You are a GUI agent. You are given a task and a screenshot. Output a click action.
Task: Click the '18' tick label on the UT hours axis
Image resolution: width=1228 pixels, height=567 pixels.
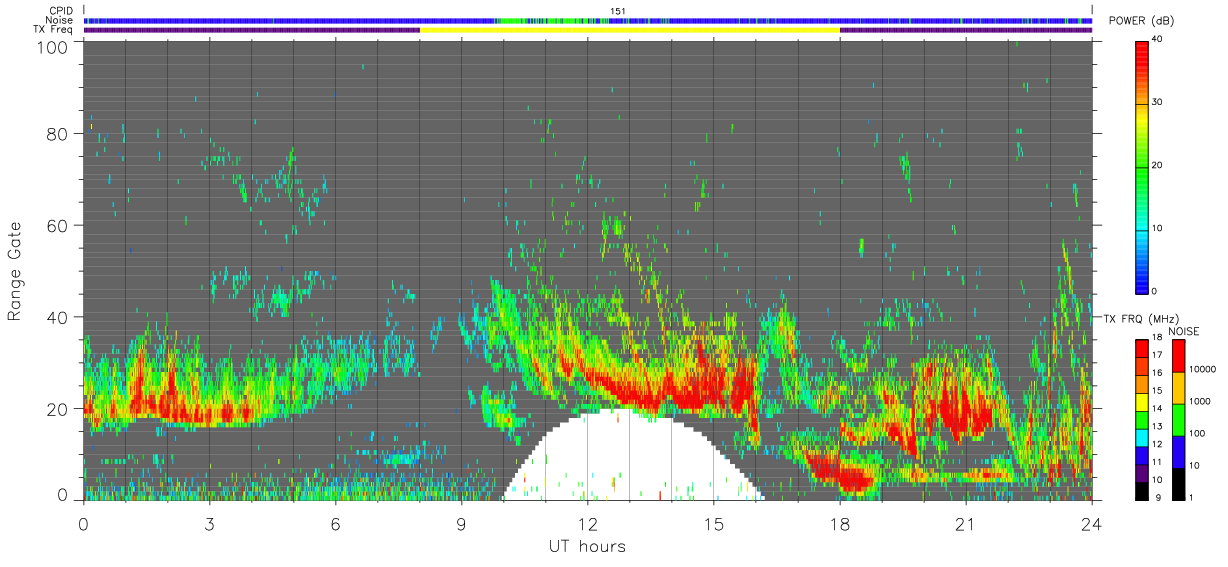[x=840, y=523]
